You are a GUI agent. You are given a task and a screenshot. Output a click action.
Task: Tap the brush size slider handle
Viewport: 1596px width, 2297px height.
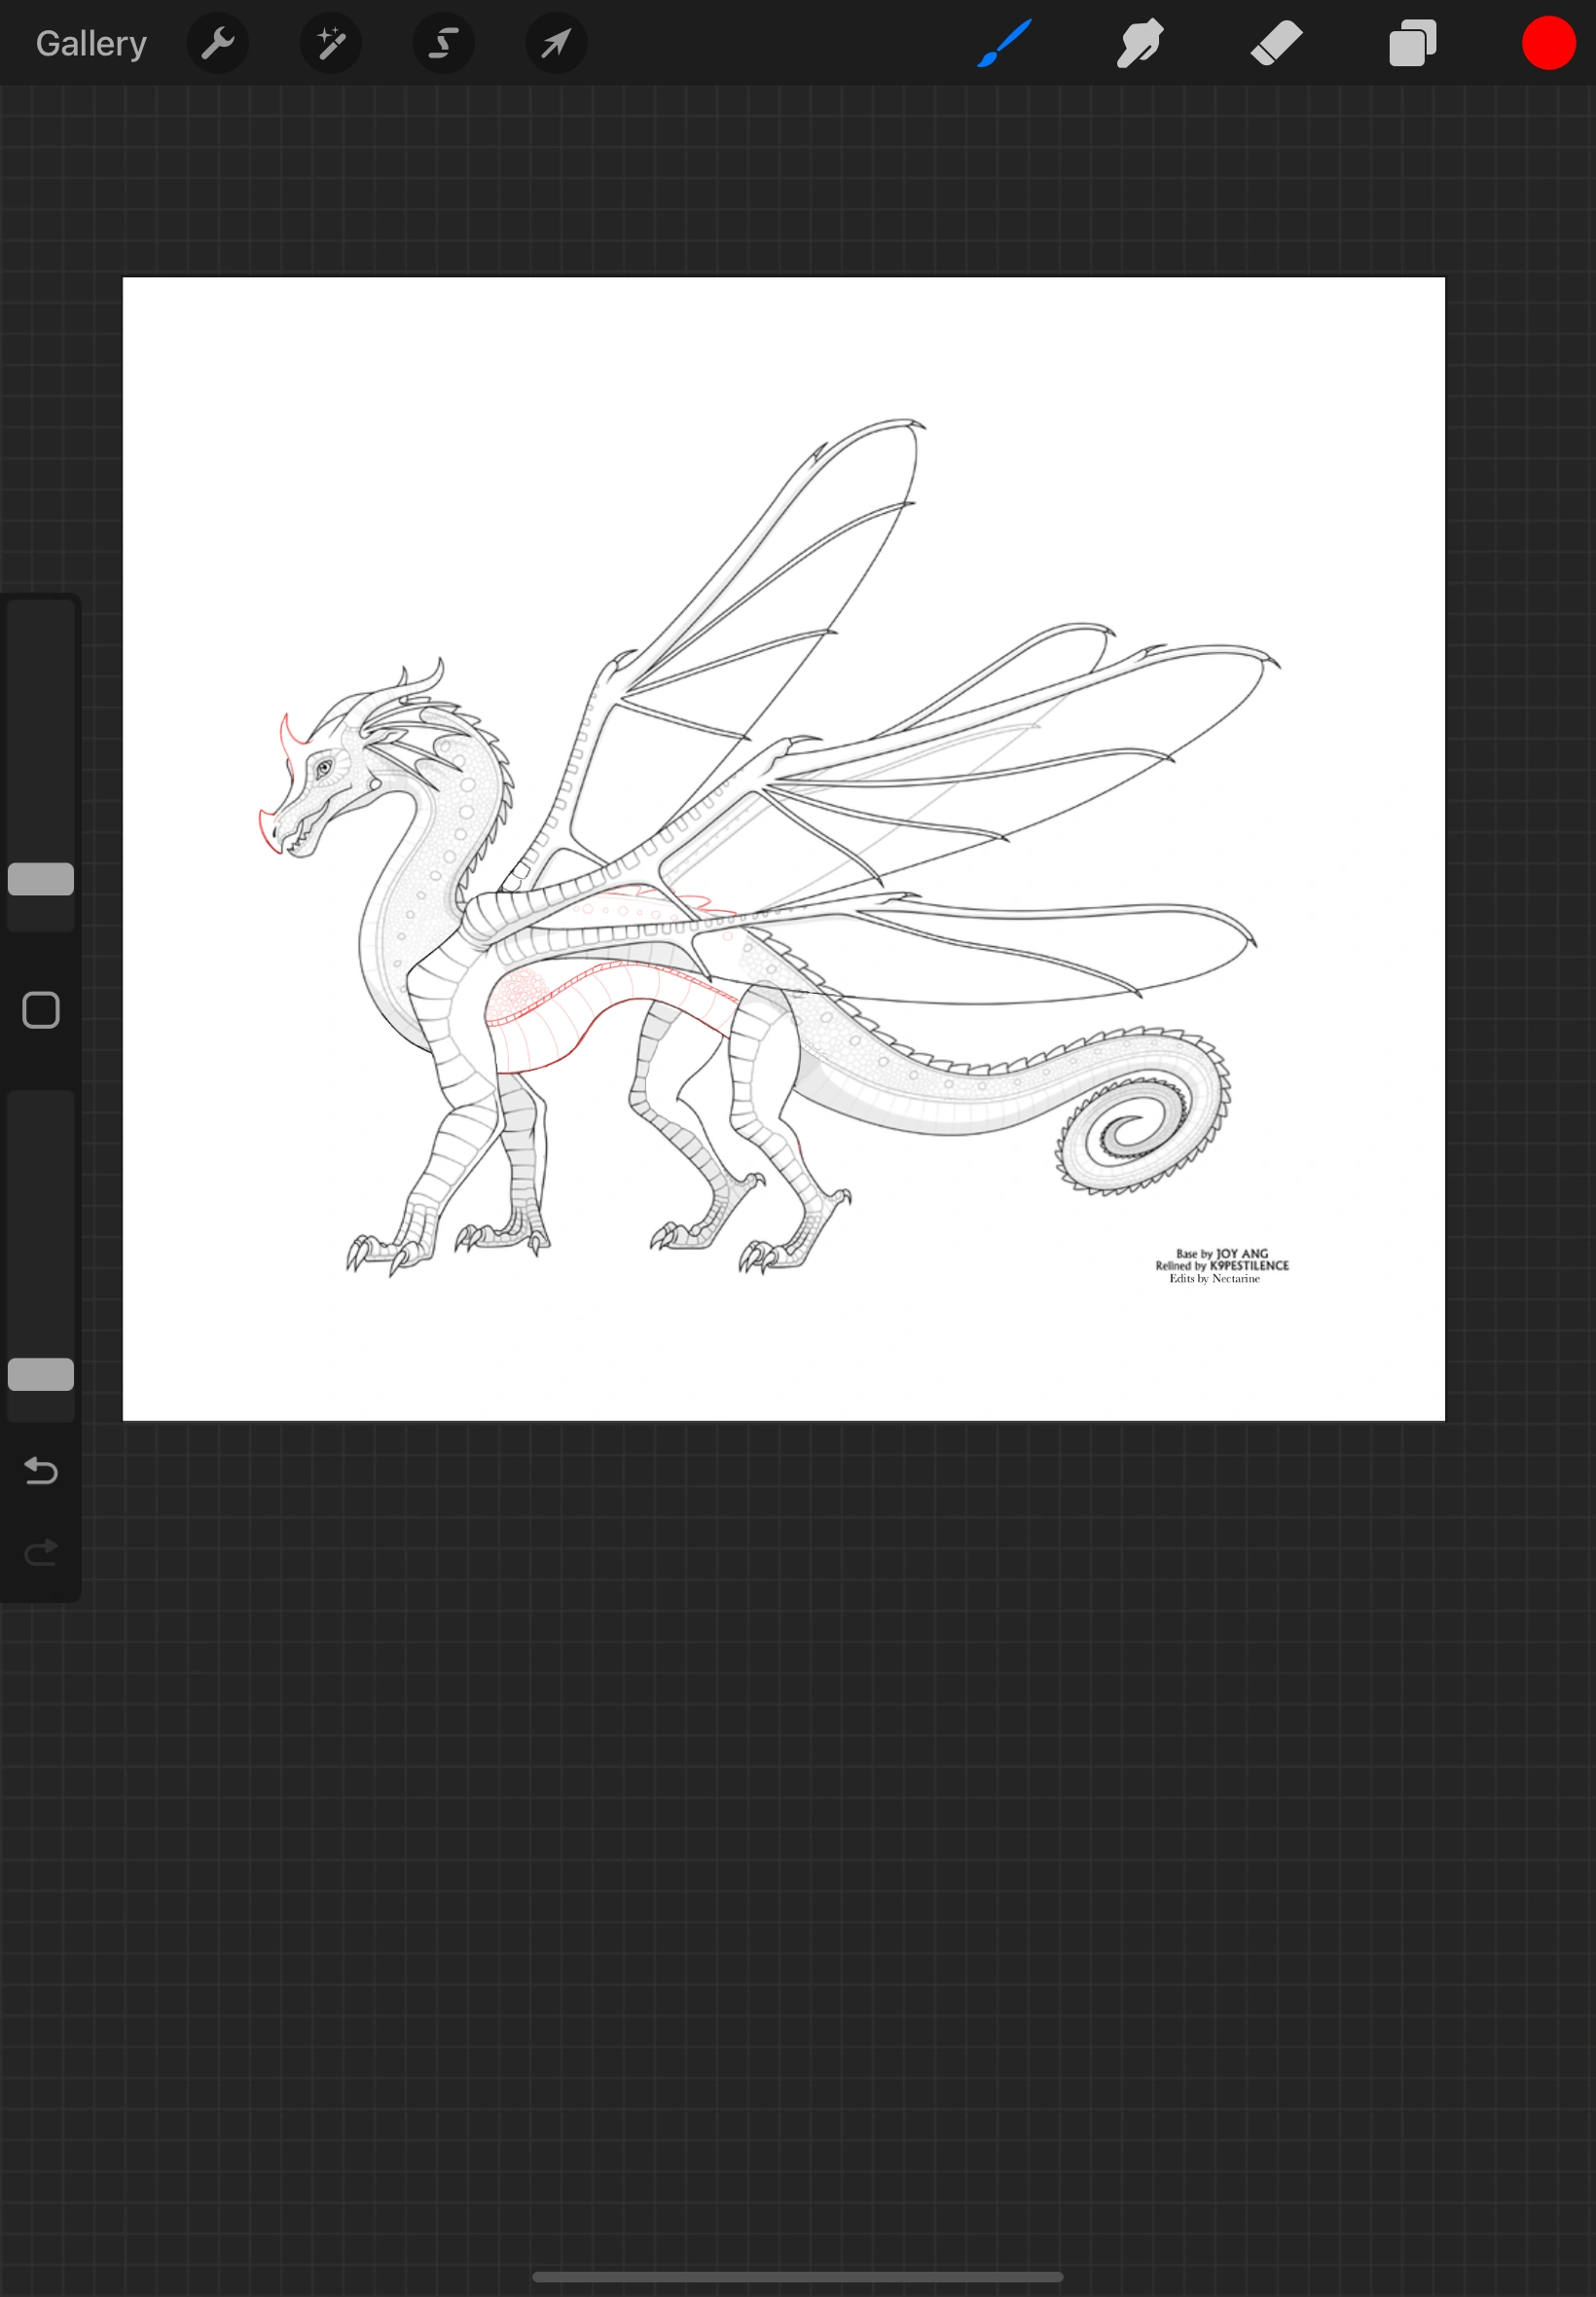pyautogui.click(x=40, y=878)
